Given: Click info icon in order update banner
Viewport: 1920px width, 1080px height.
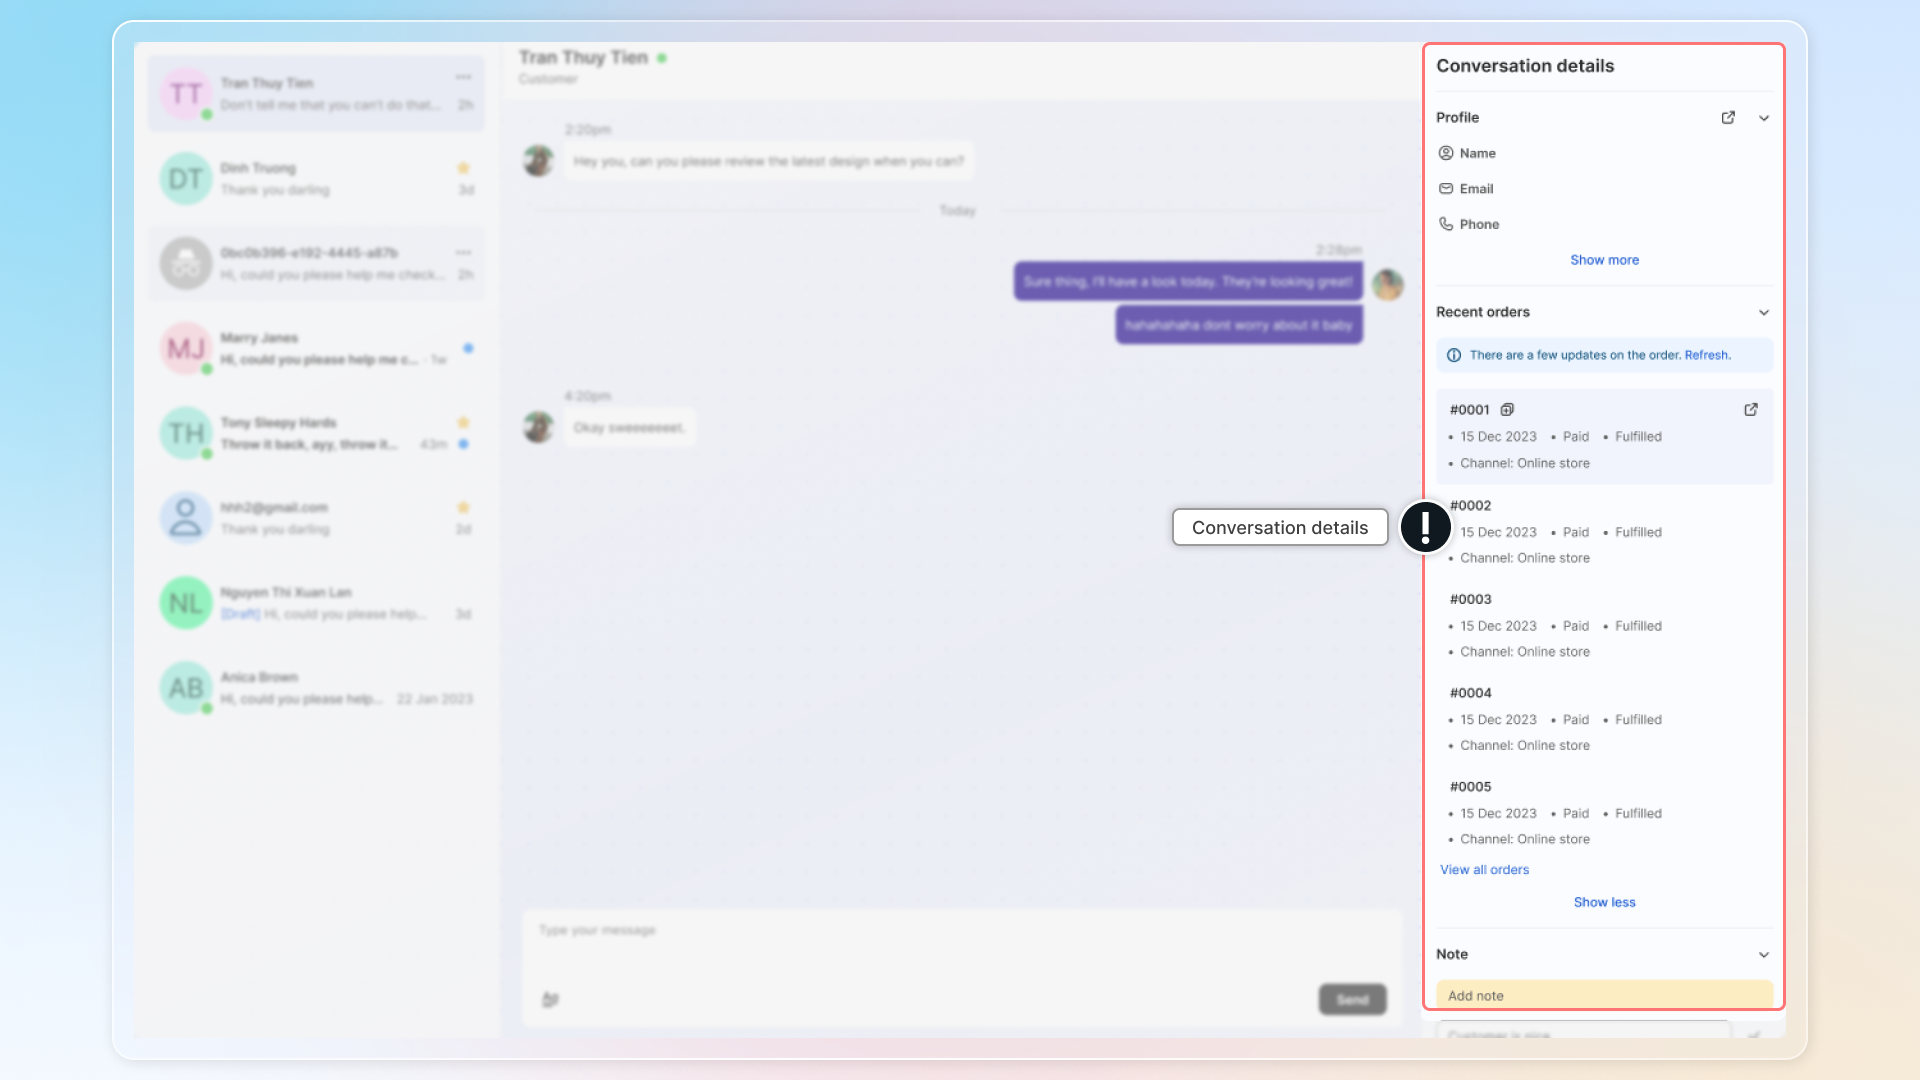Looking at the screenshot, I should 1454,355.
